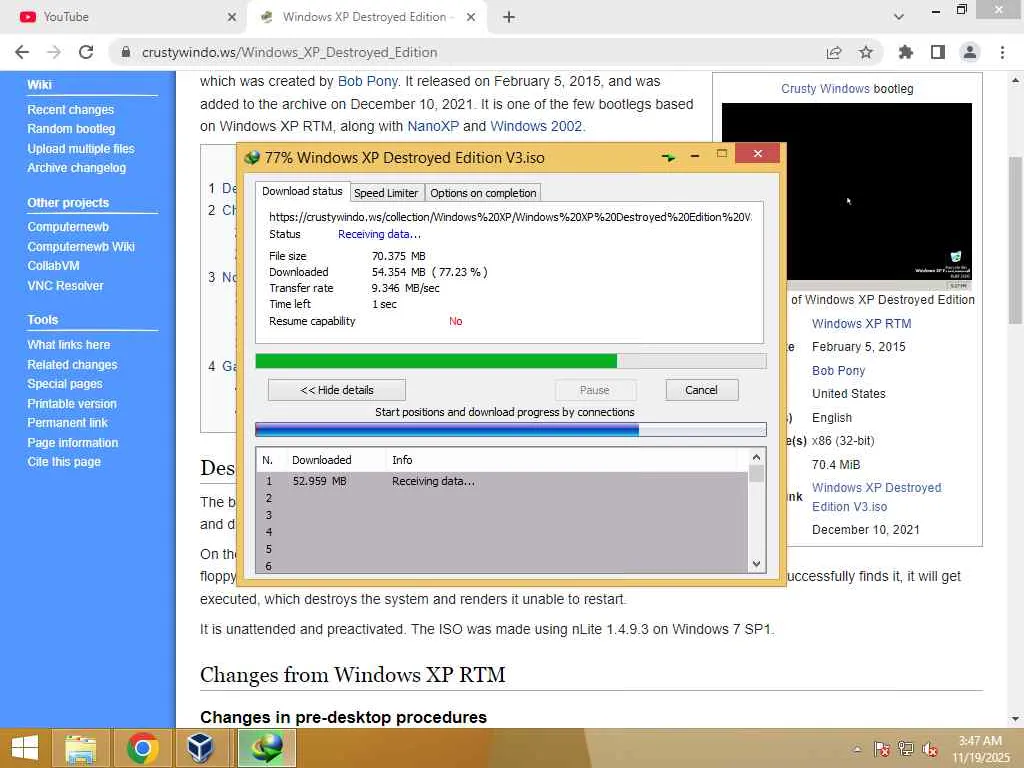Cancel the download
This screenshot has width=1024, height=768.
pyautogui.click(x=701, y=390)
